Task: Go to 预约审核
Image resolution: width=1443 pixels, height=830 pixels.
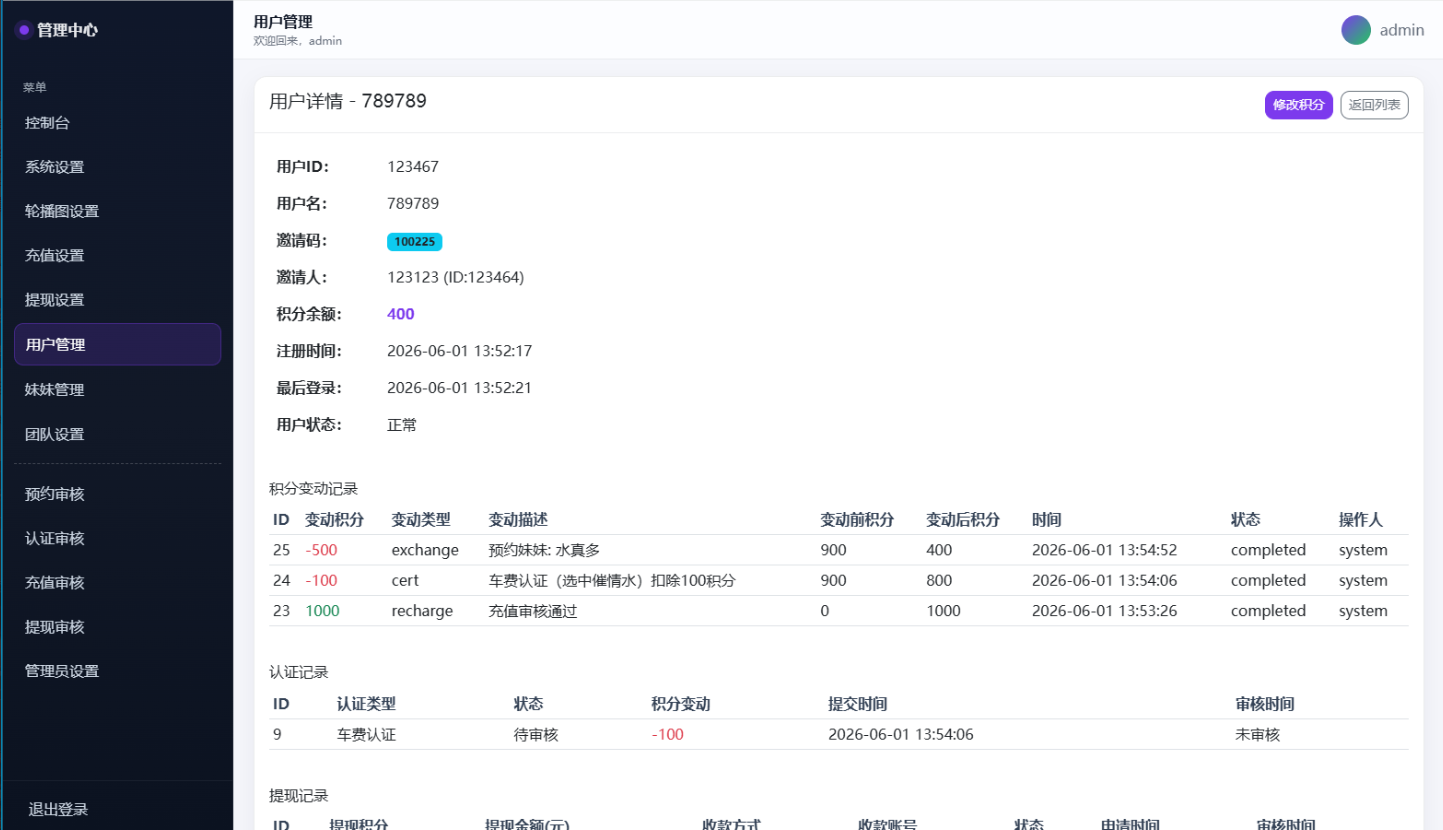Action: click(x=117, y=494)
